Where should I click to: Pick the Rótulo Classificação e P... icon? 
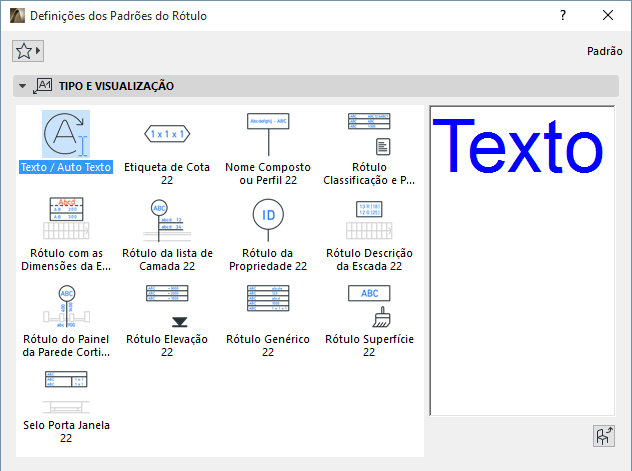click(369, 134)
